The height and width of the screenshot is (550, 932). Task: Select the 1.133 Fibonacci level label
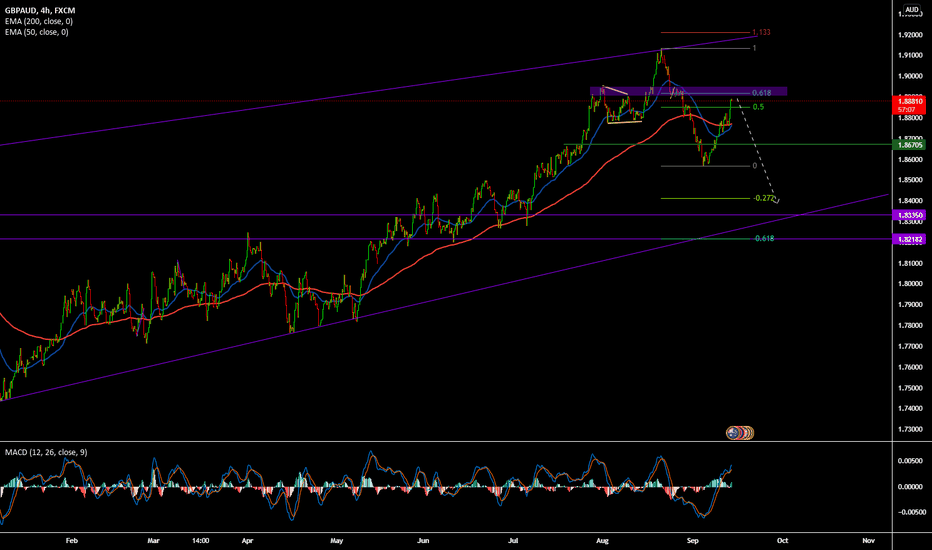click(x=761, y=33)
